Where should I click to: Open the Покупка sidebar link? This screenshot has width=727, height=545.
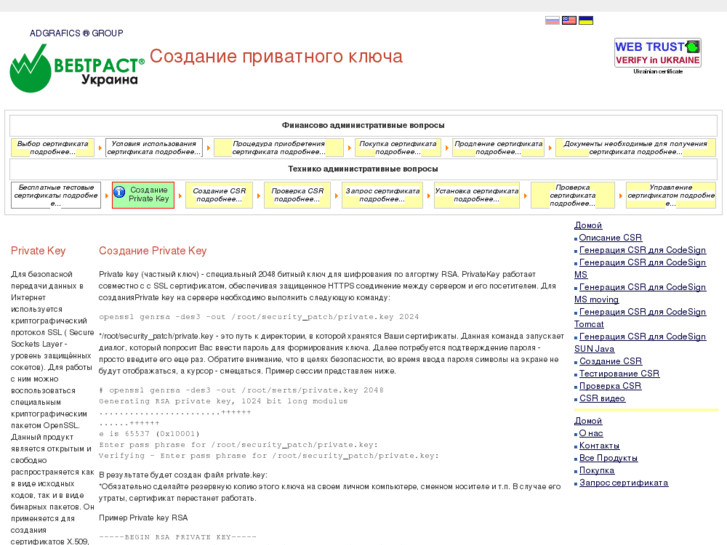pyautogui.click(x=597, y=470)
